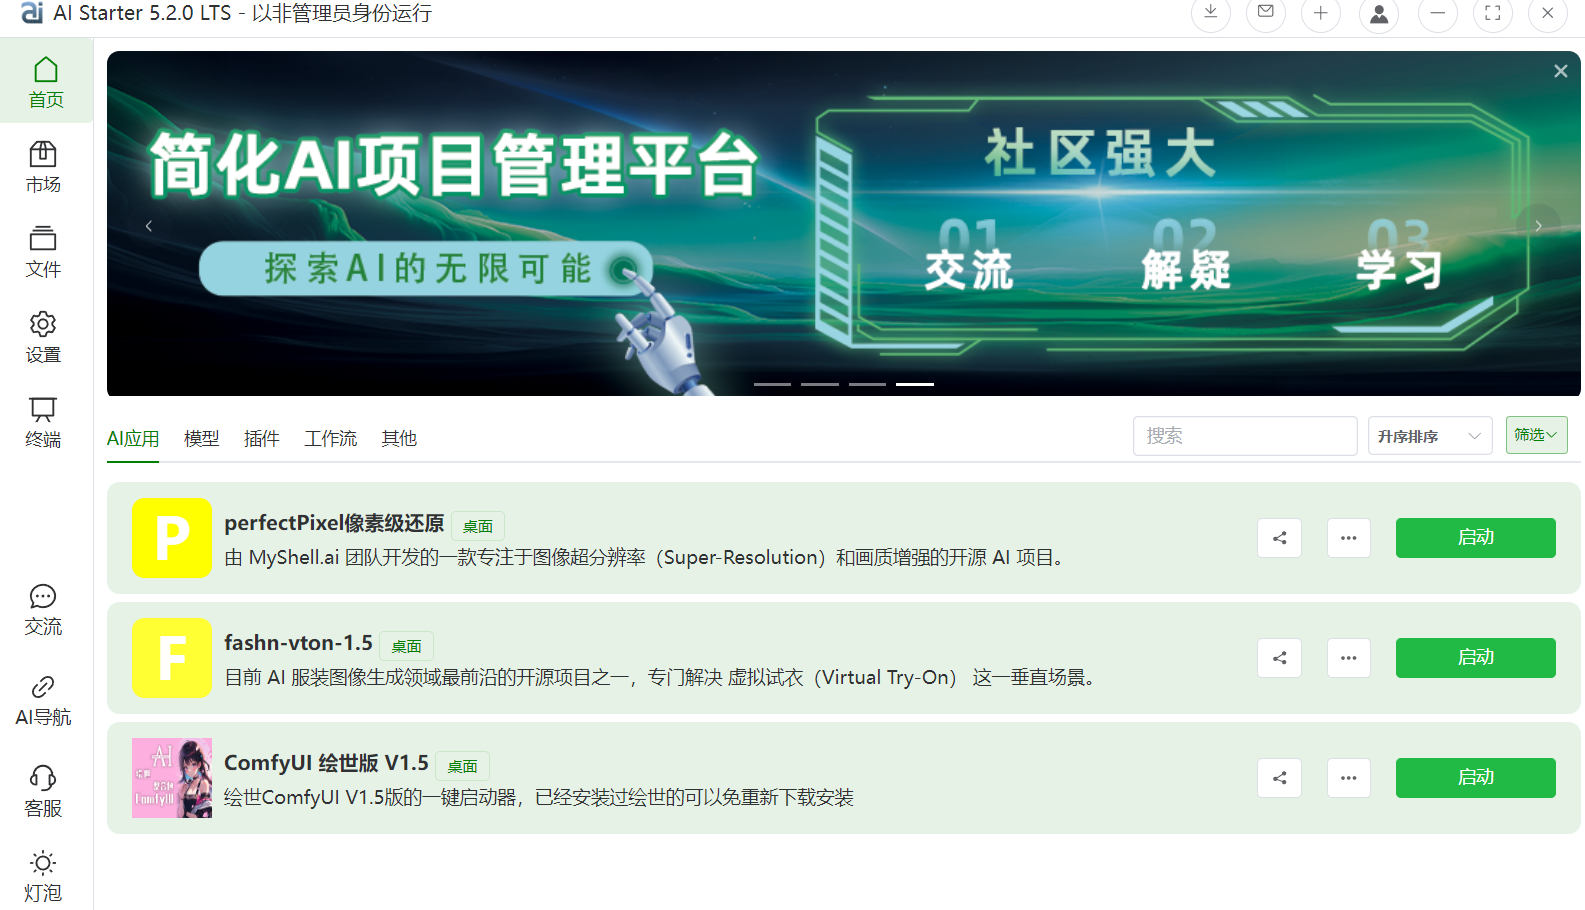1585x910 pixels.
Task: Expand the 筛选 filter dropdown
Action: [1537, 435]
